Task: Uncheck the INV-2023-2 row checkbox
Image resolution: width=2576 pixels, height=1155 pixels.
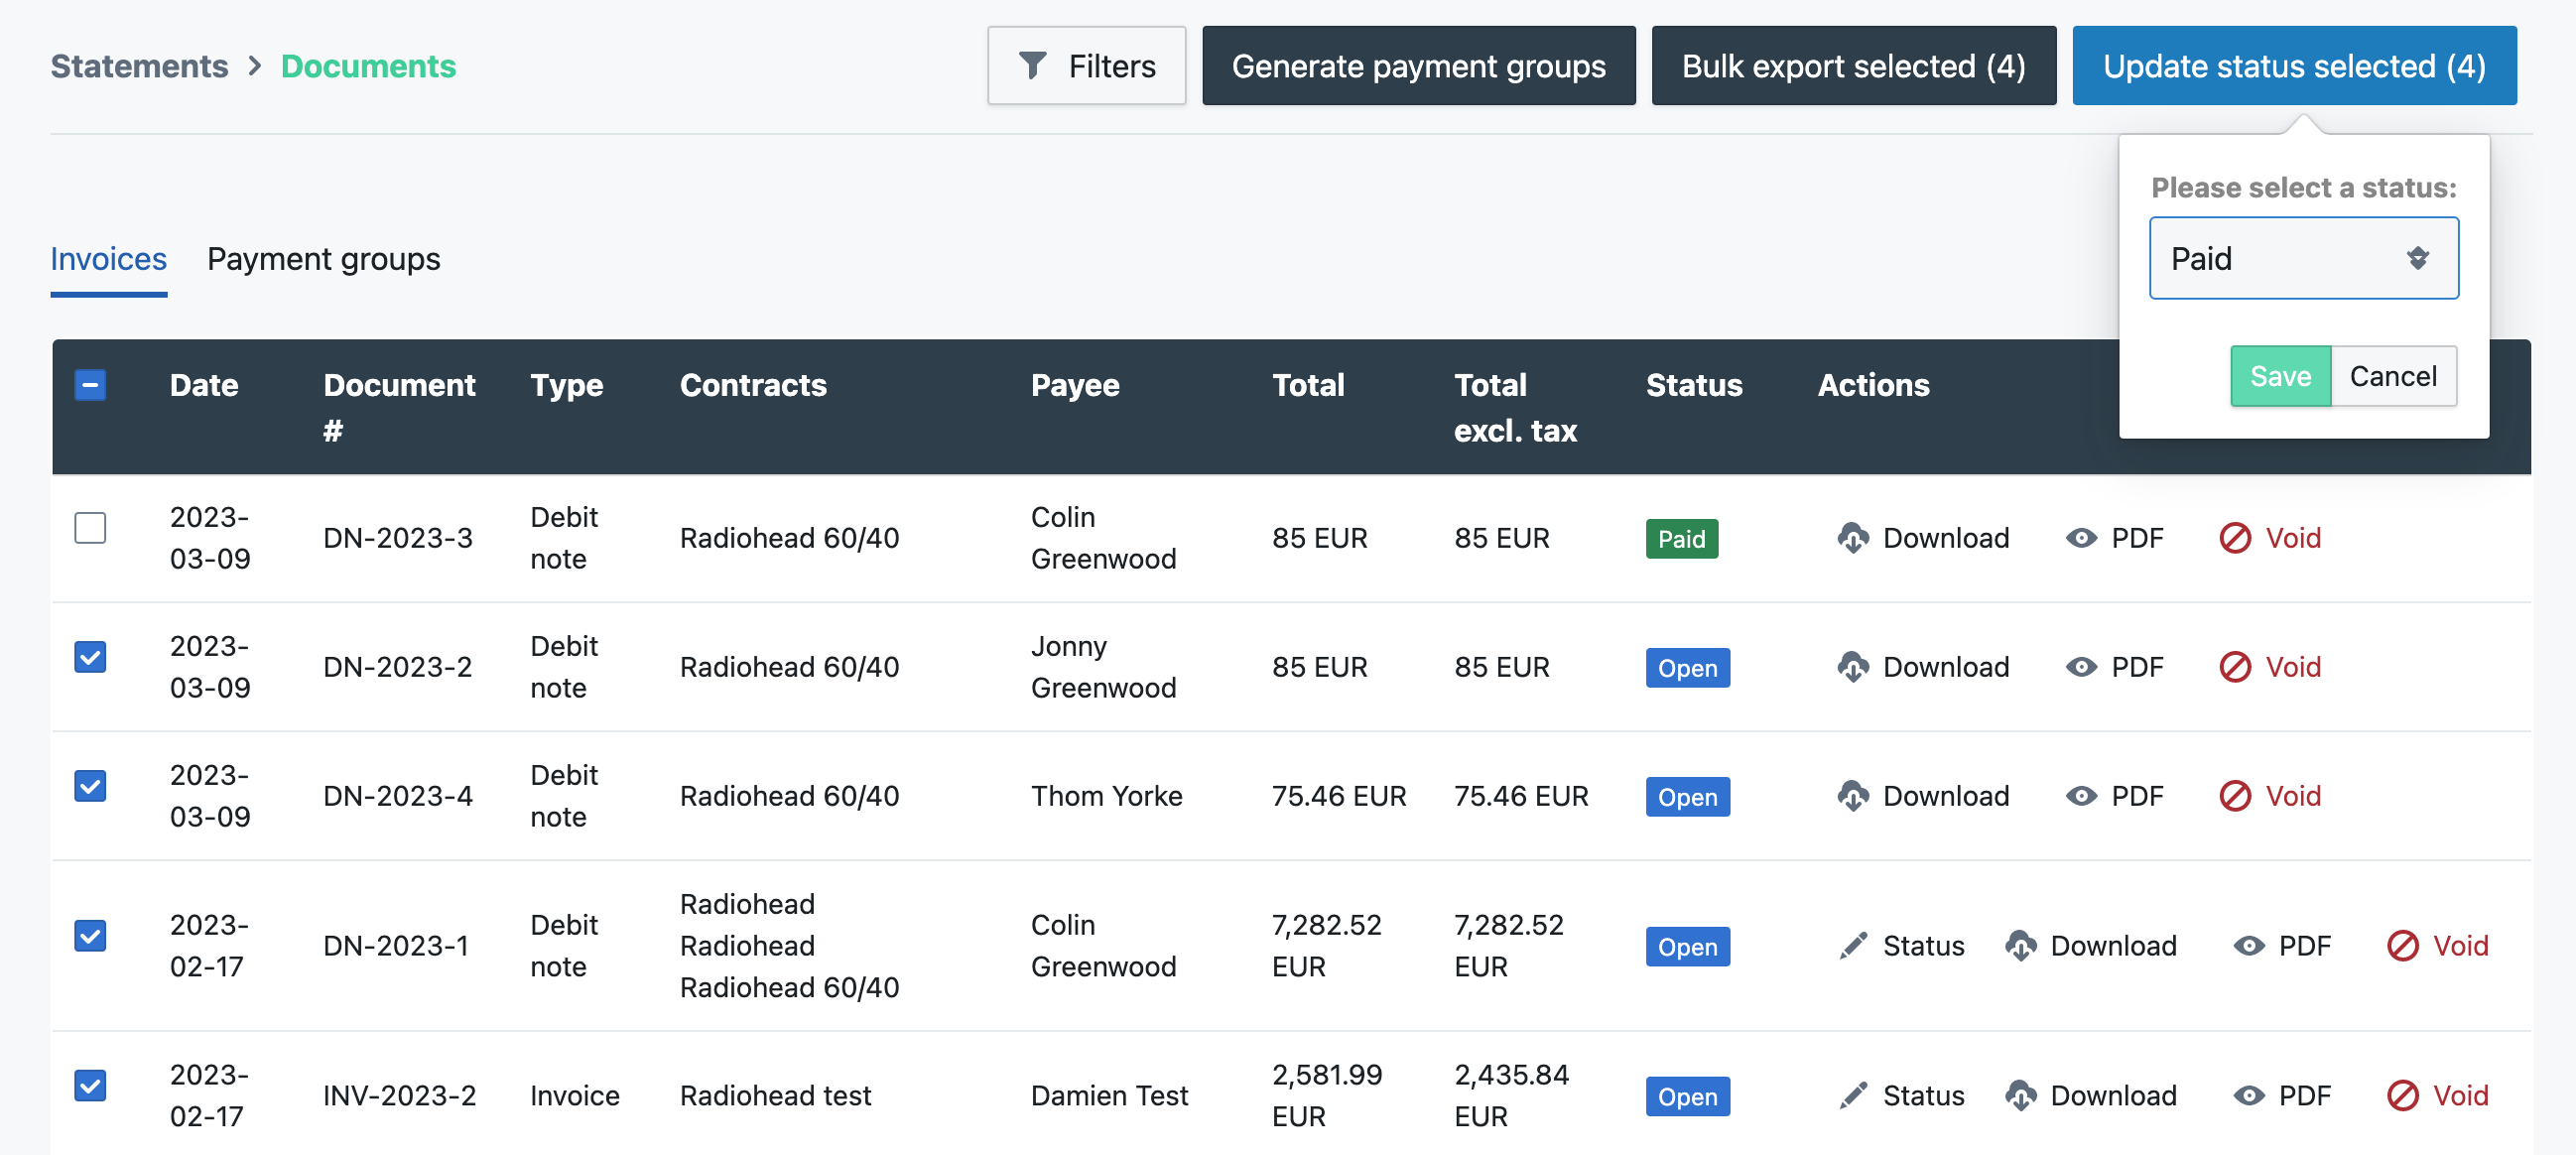Action: [90, 1086]
